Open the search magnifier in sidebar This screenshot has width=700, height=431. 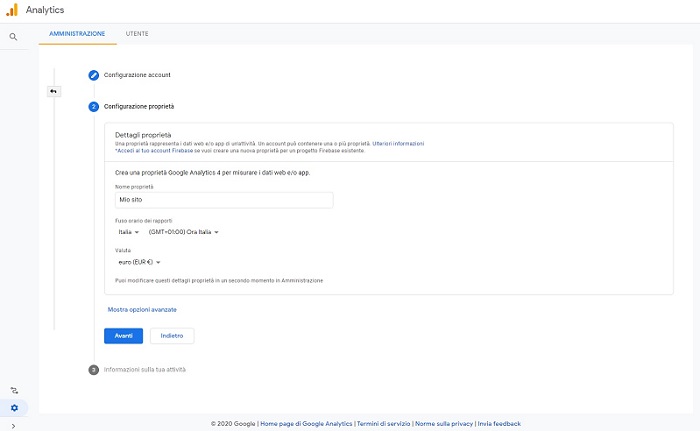[x=13, y=37]
